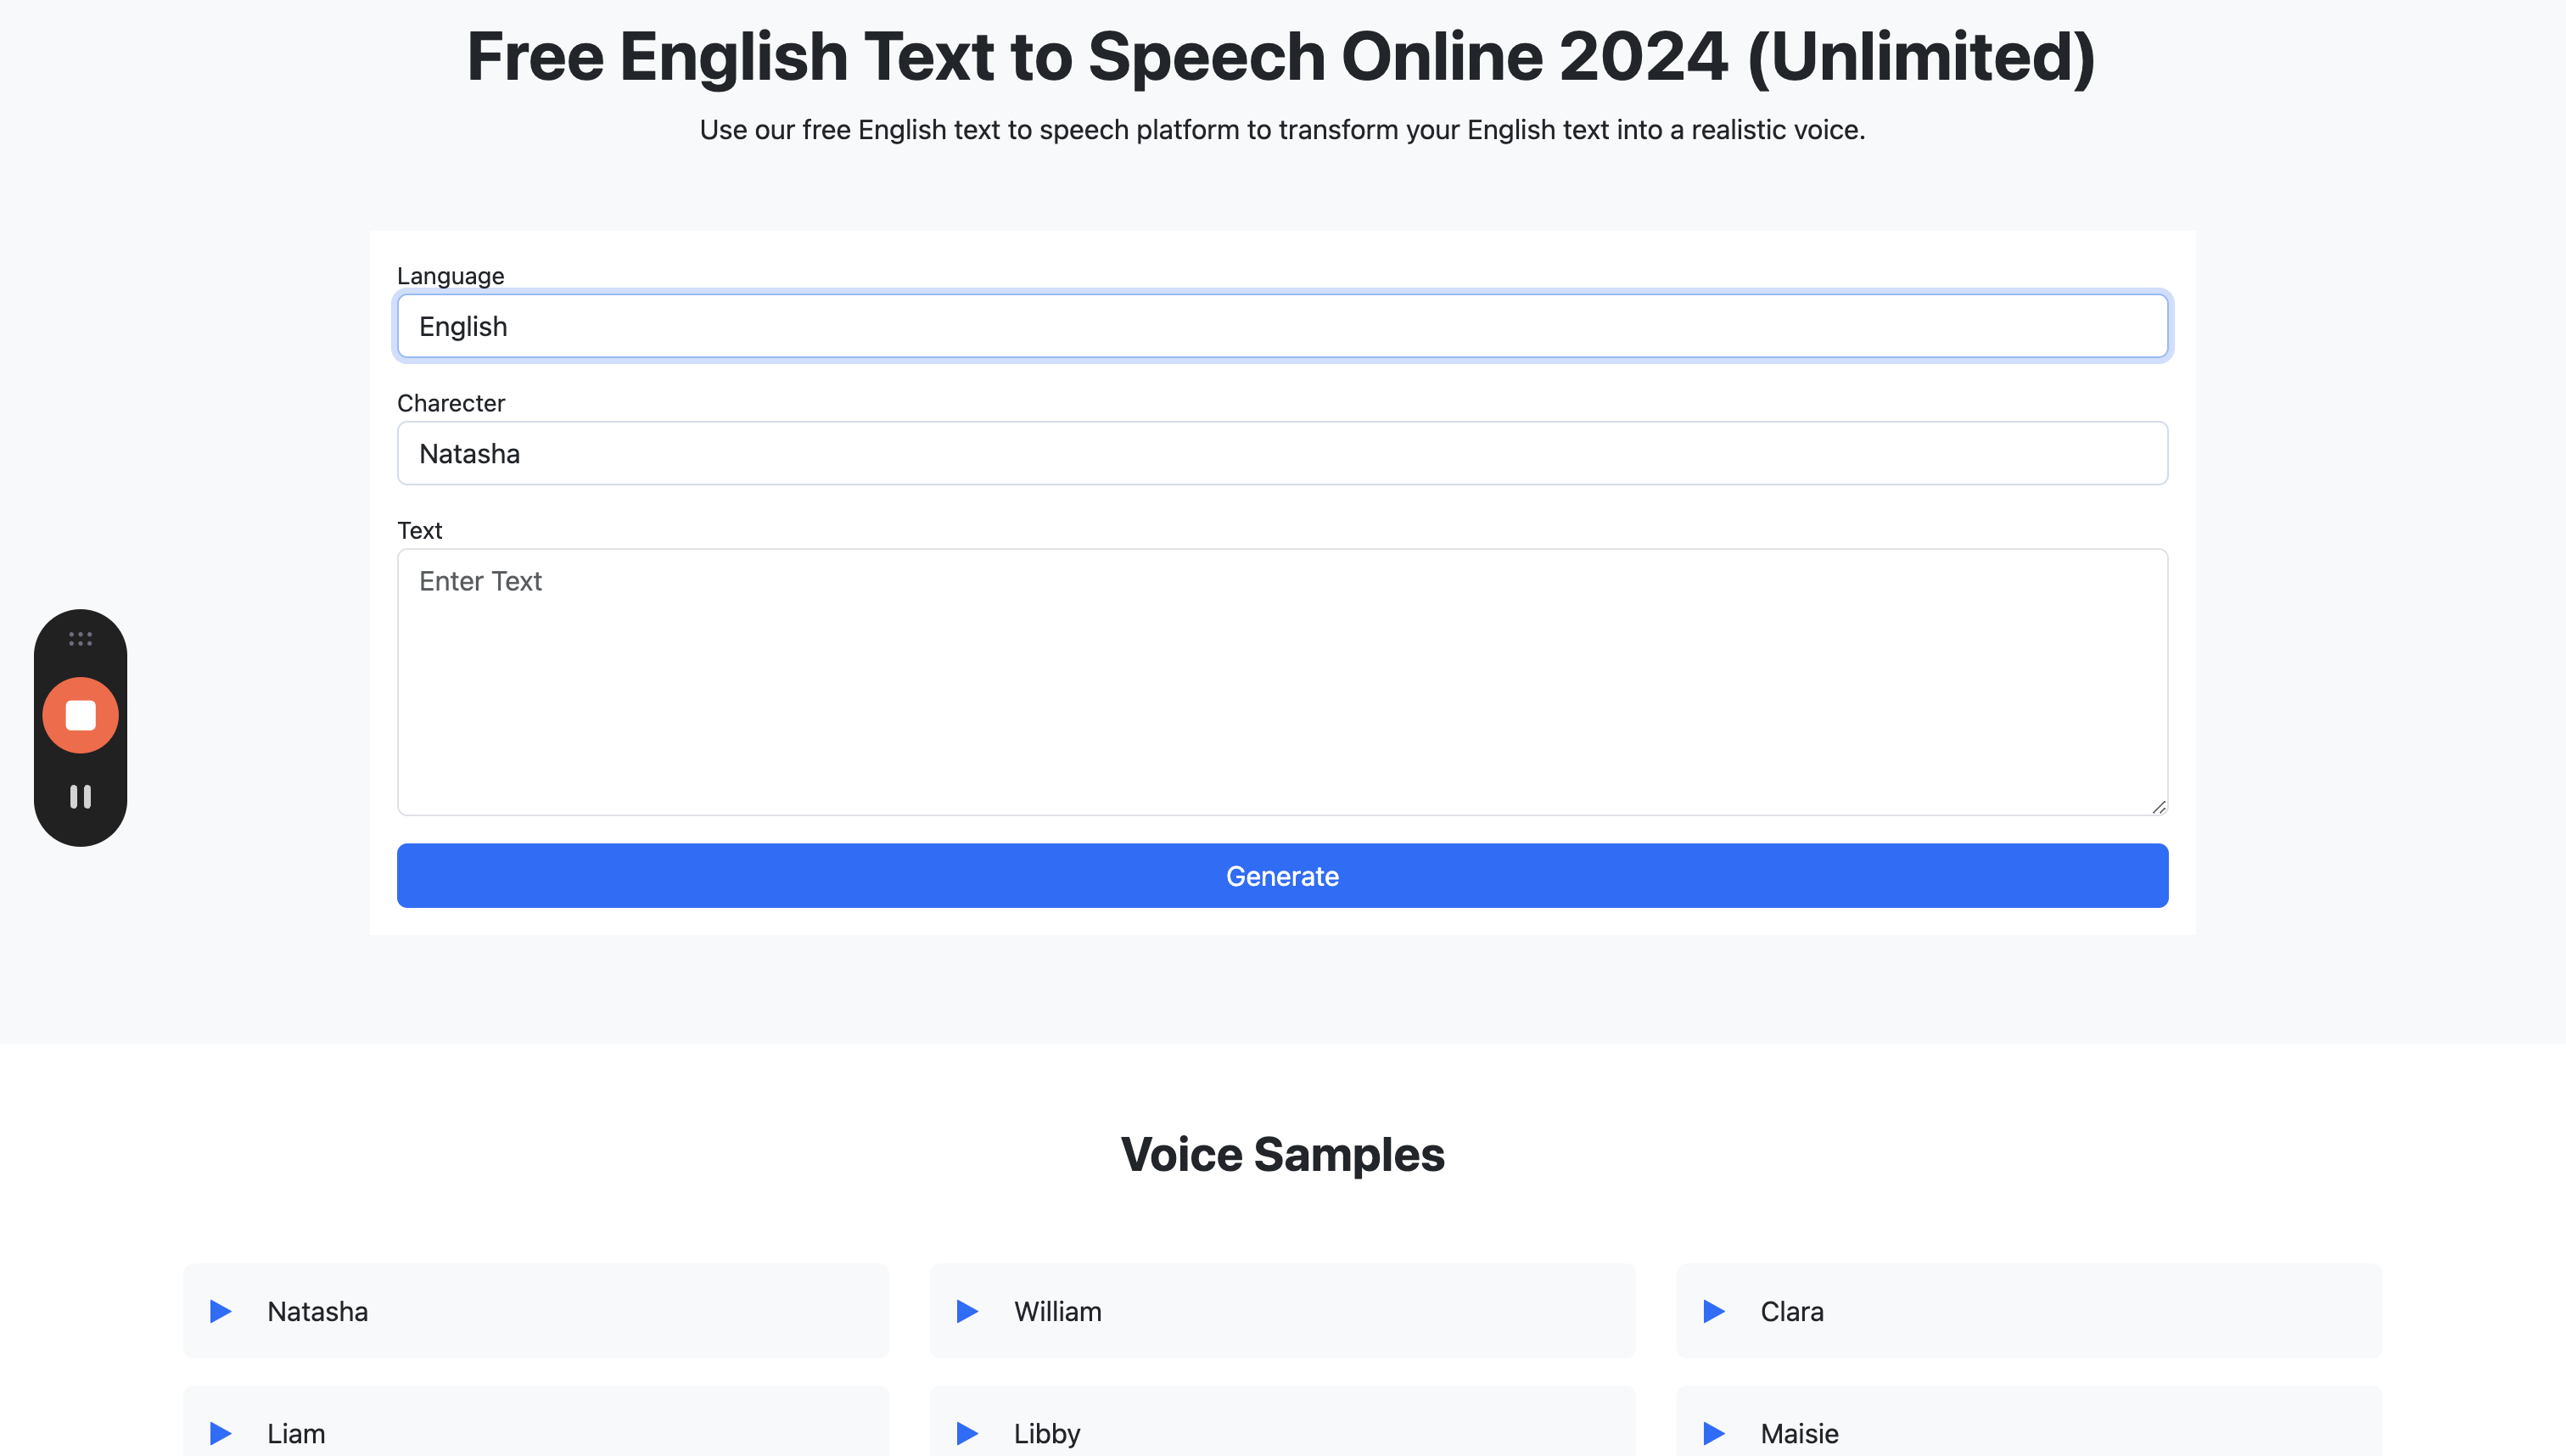Click the Generate button

(1282, 876)
